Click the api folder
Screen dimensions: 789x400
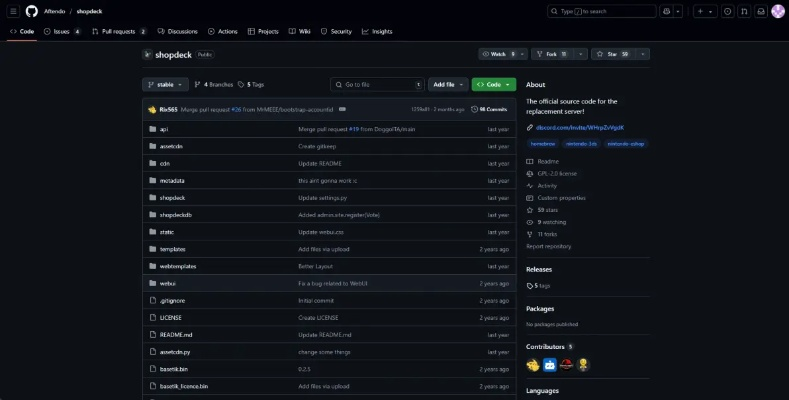164,129
